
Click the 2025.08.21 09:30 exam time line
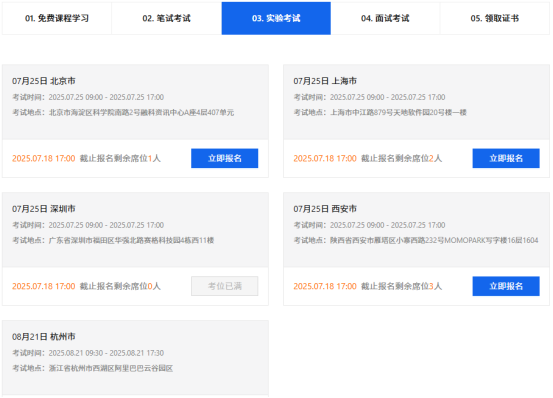tap(88, 353)
